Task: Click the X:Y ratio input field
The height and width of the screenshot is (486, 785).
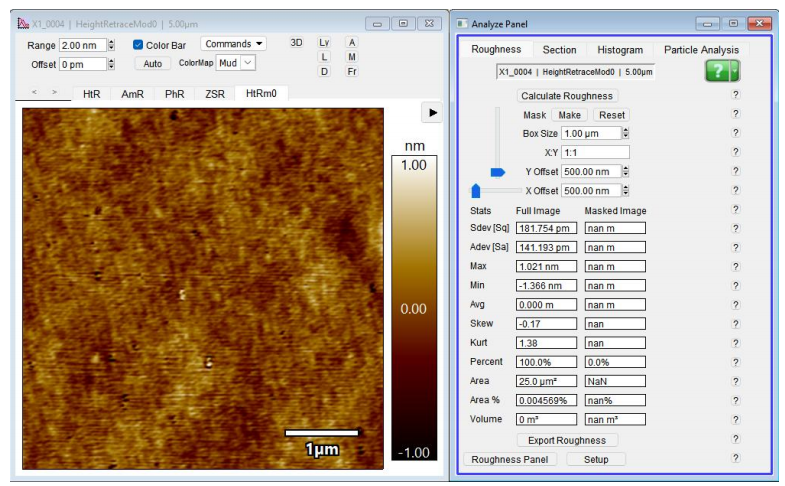Action: [595, 152]
